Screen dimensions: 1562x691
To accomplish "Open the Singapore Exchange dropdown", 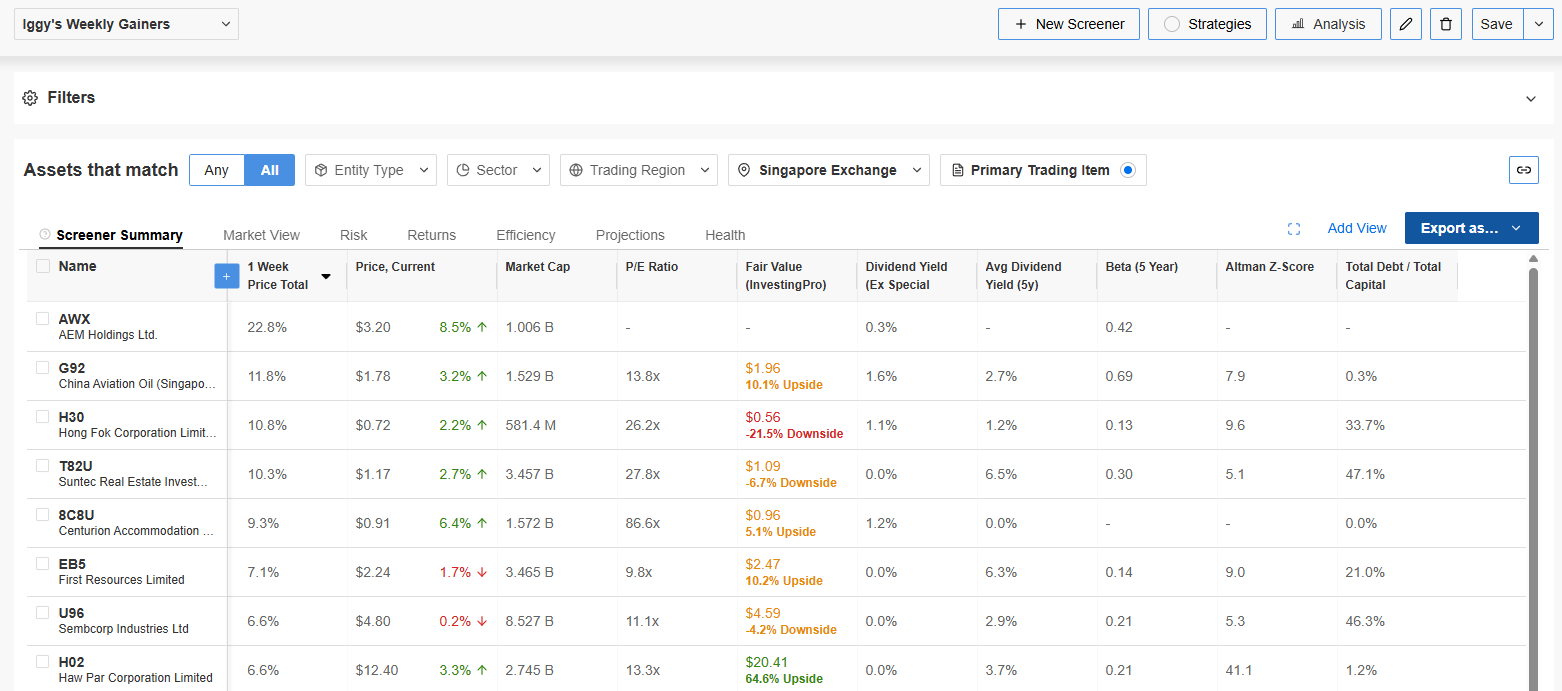I will click(x=829, y=170).
